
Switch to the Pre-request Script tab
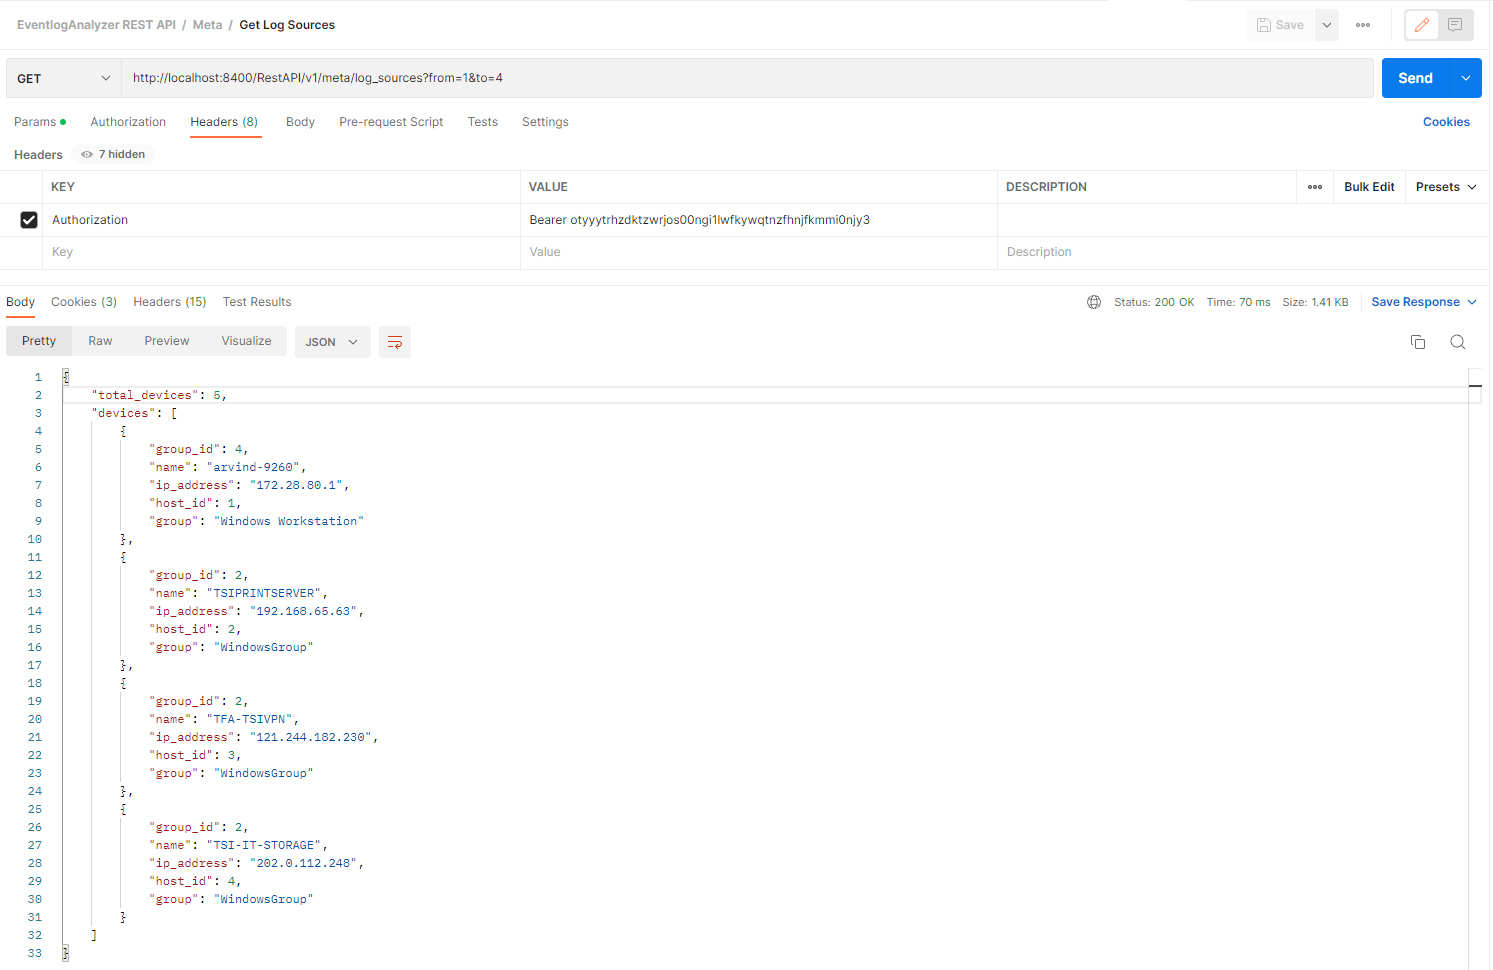click(x=391, y=121)
